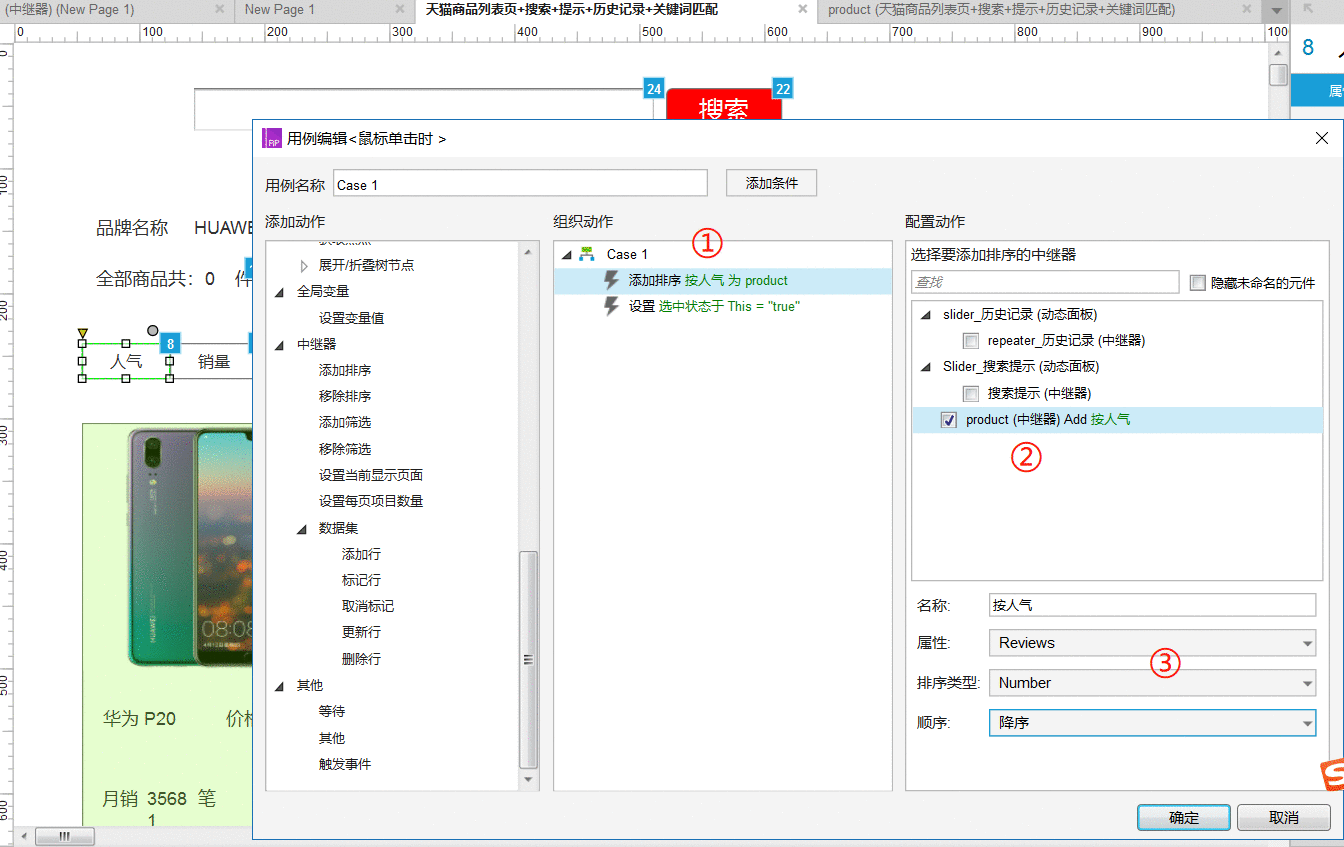Open the 排序类型 Number dropdown
Viewport: 1344px width, 847px height.
pos(1152,683)
